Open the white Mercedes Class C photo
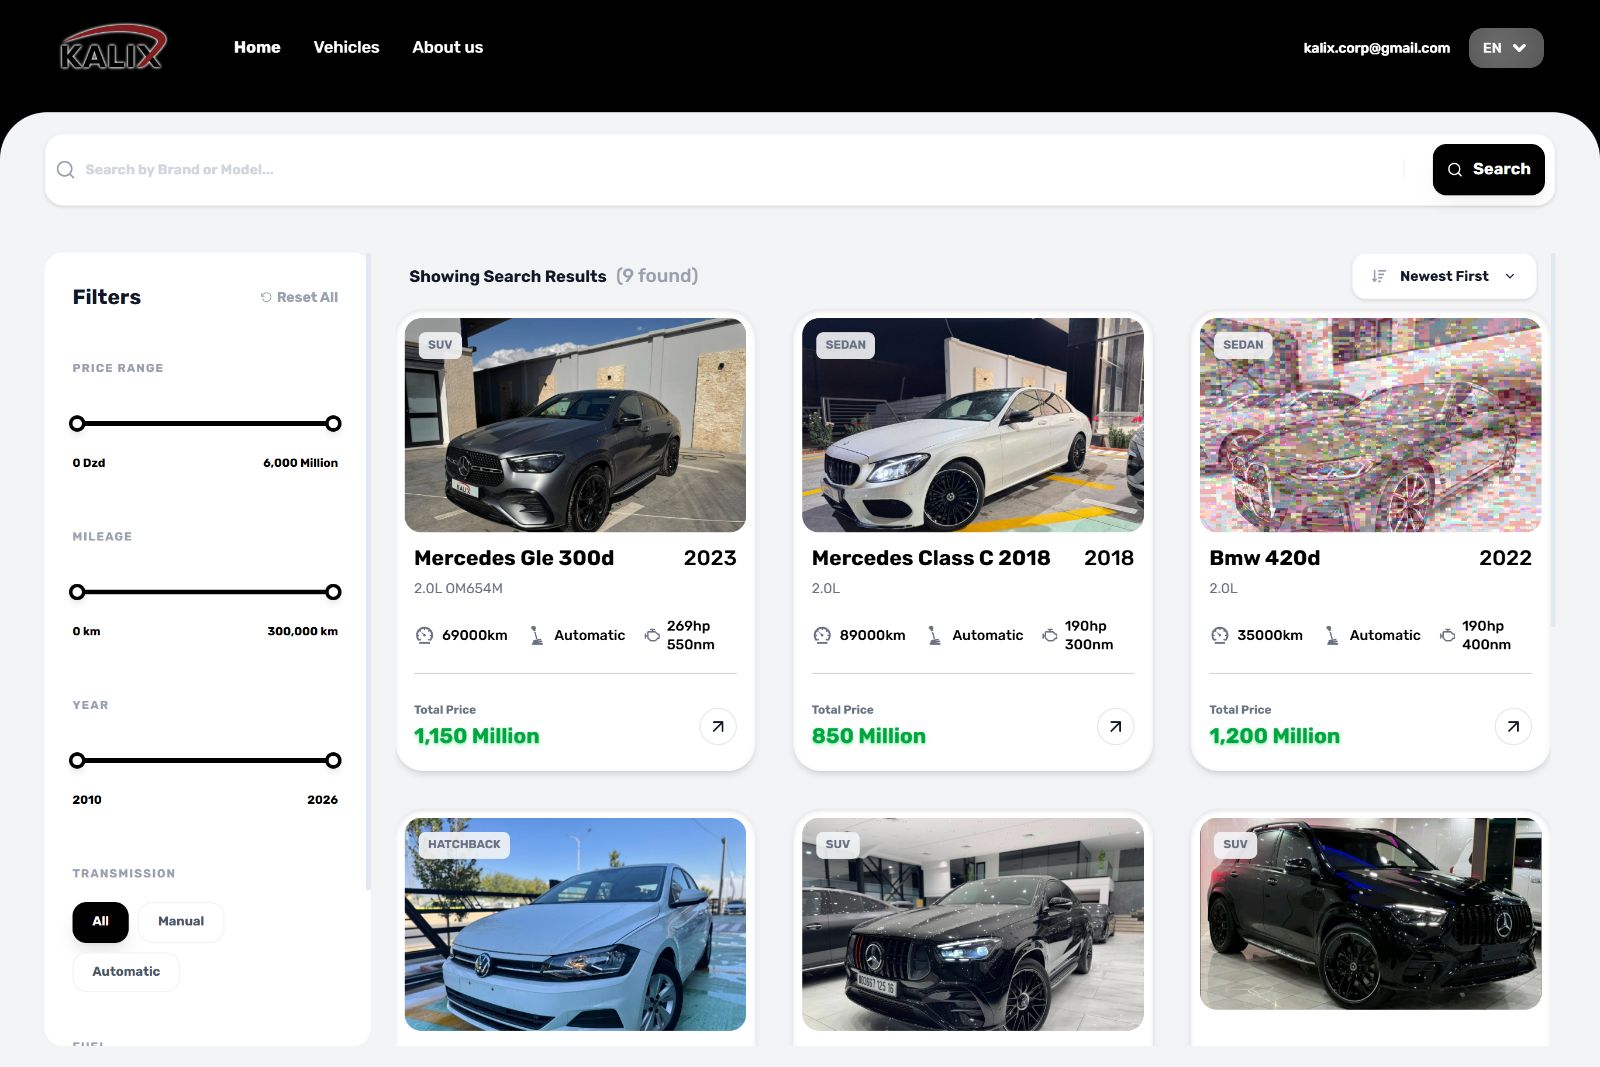 (x=973, y=425)
